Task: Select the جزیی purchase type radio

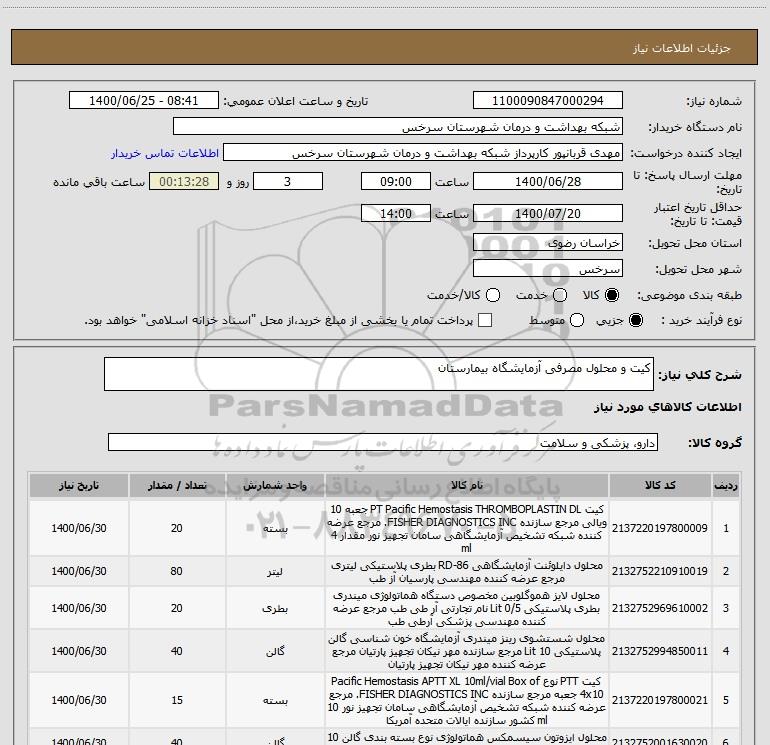Action: [635, 320]
